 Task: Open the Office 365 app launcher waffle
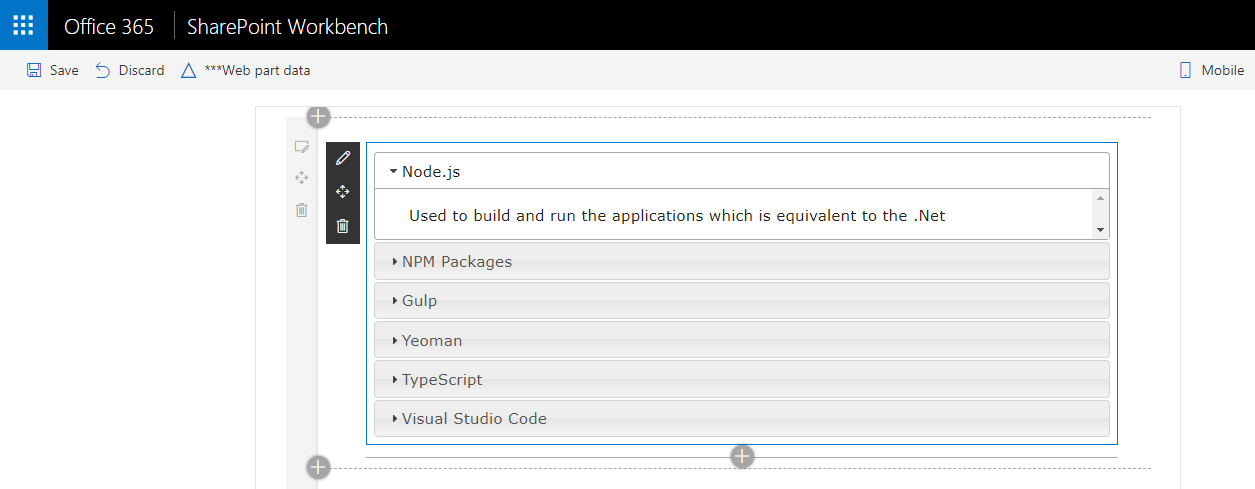tap(23, 25)
